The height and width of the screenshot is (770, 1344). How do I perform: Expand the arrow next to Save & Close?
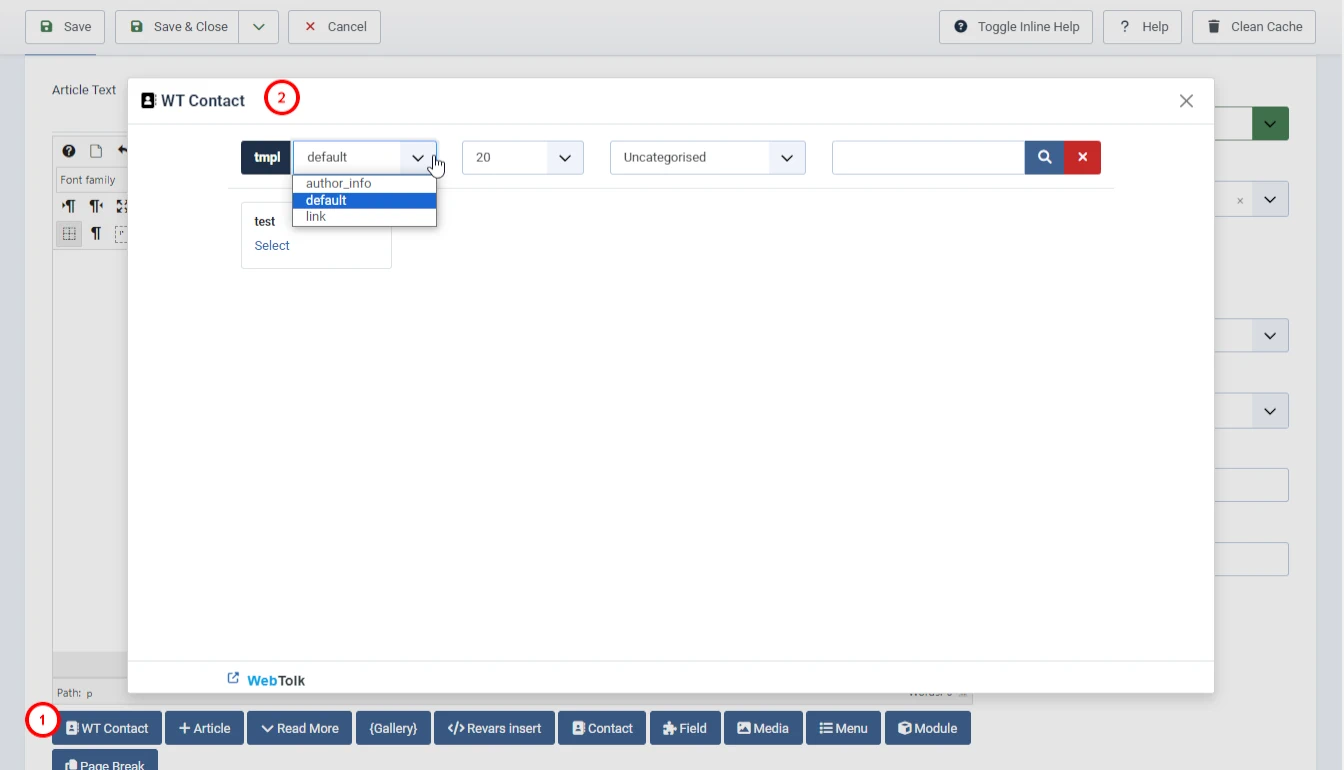[258, 27]
